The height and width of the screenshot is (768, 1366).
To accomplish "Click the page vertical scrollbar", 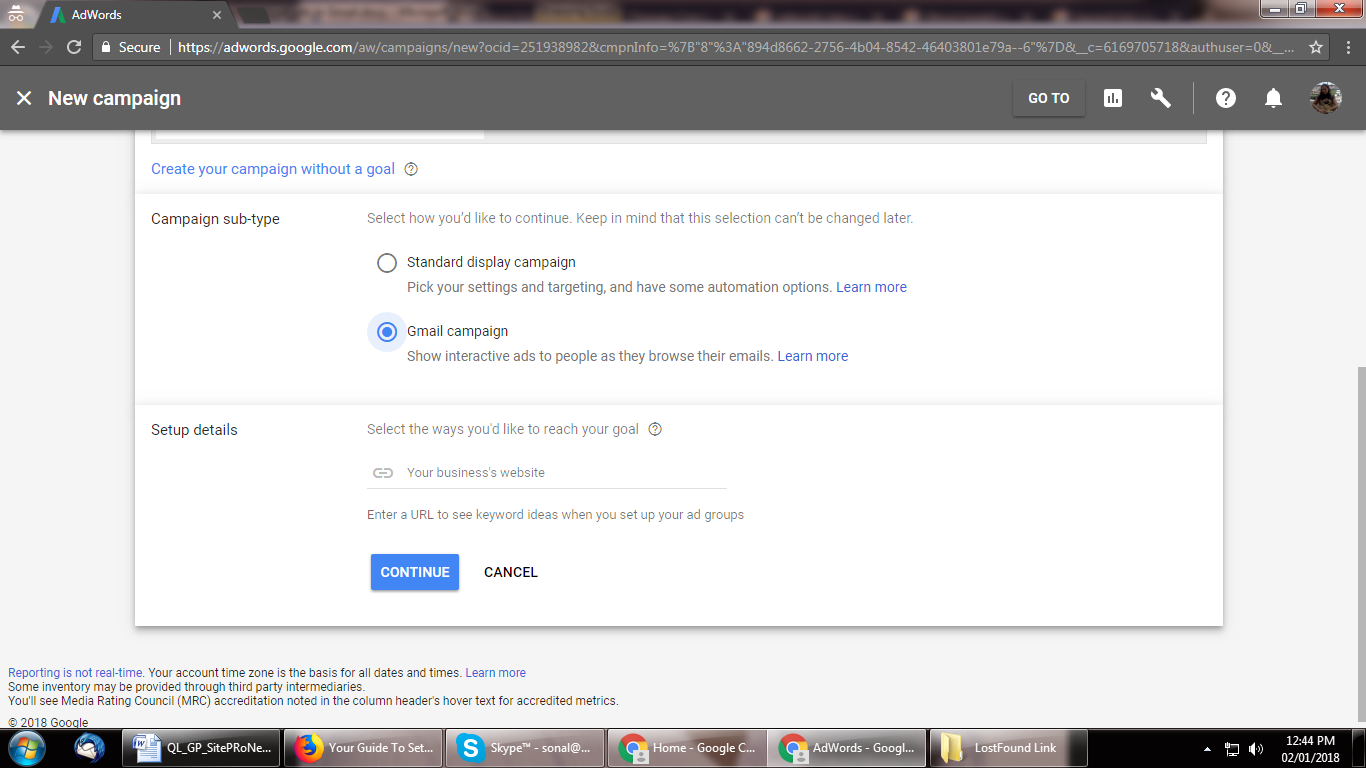I will [1360, 545].
